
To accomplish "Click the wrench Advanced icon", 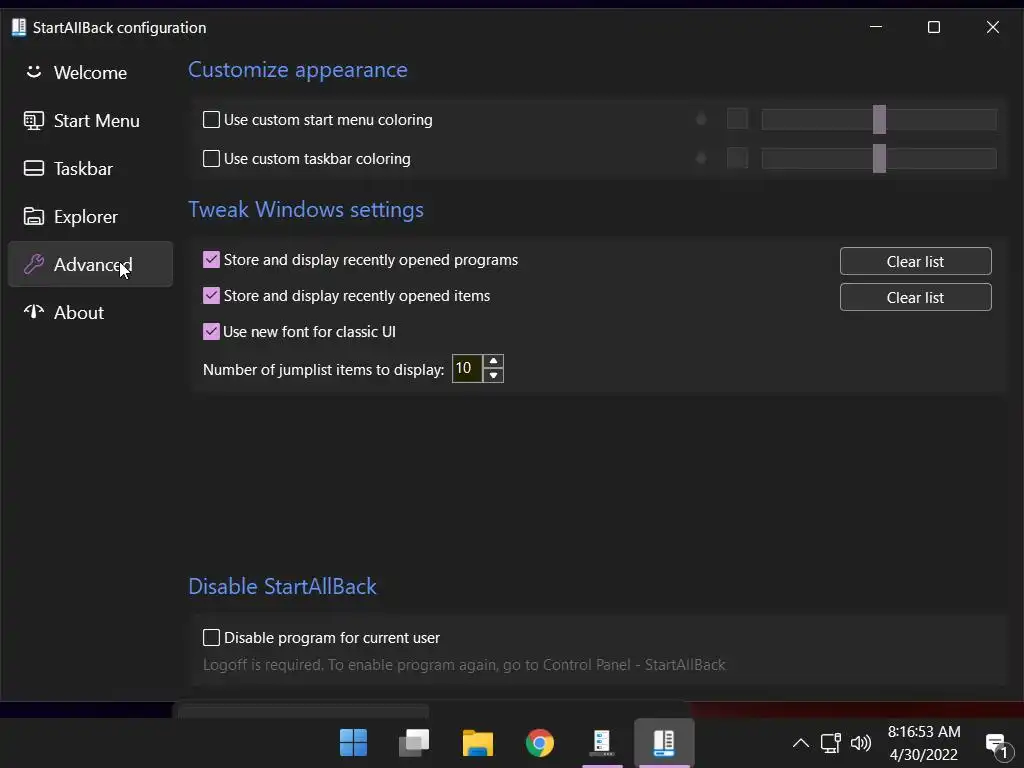I will click(33, 264).
